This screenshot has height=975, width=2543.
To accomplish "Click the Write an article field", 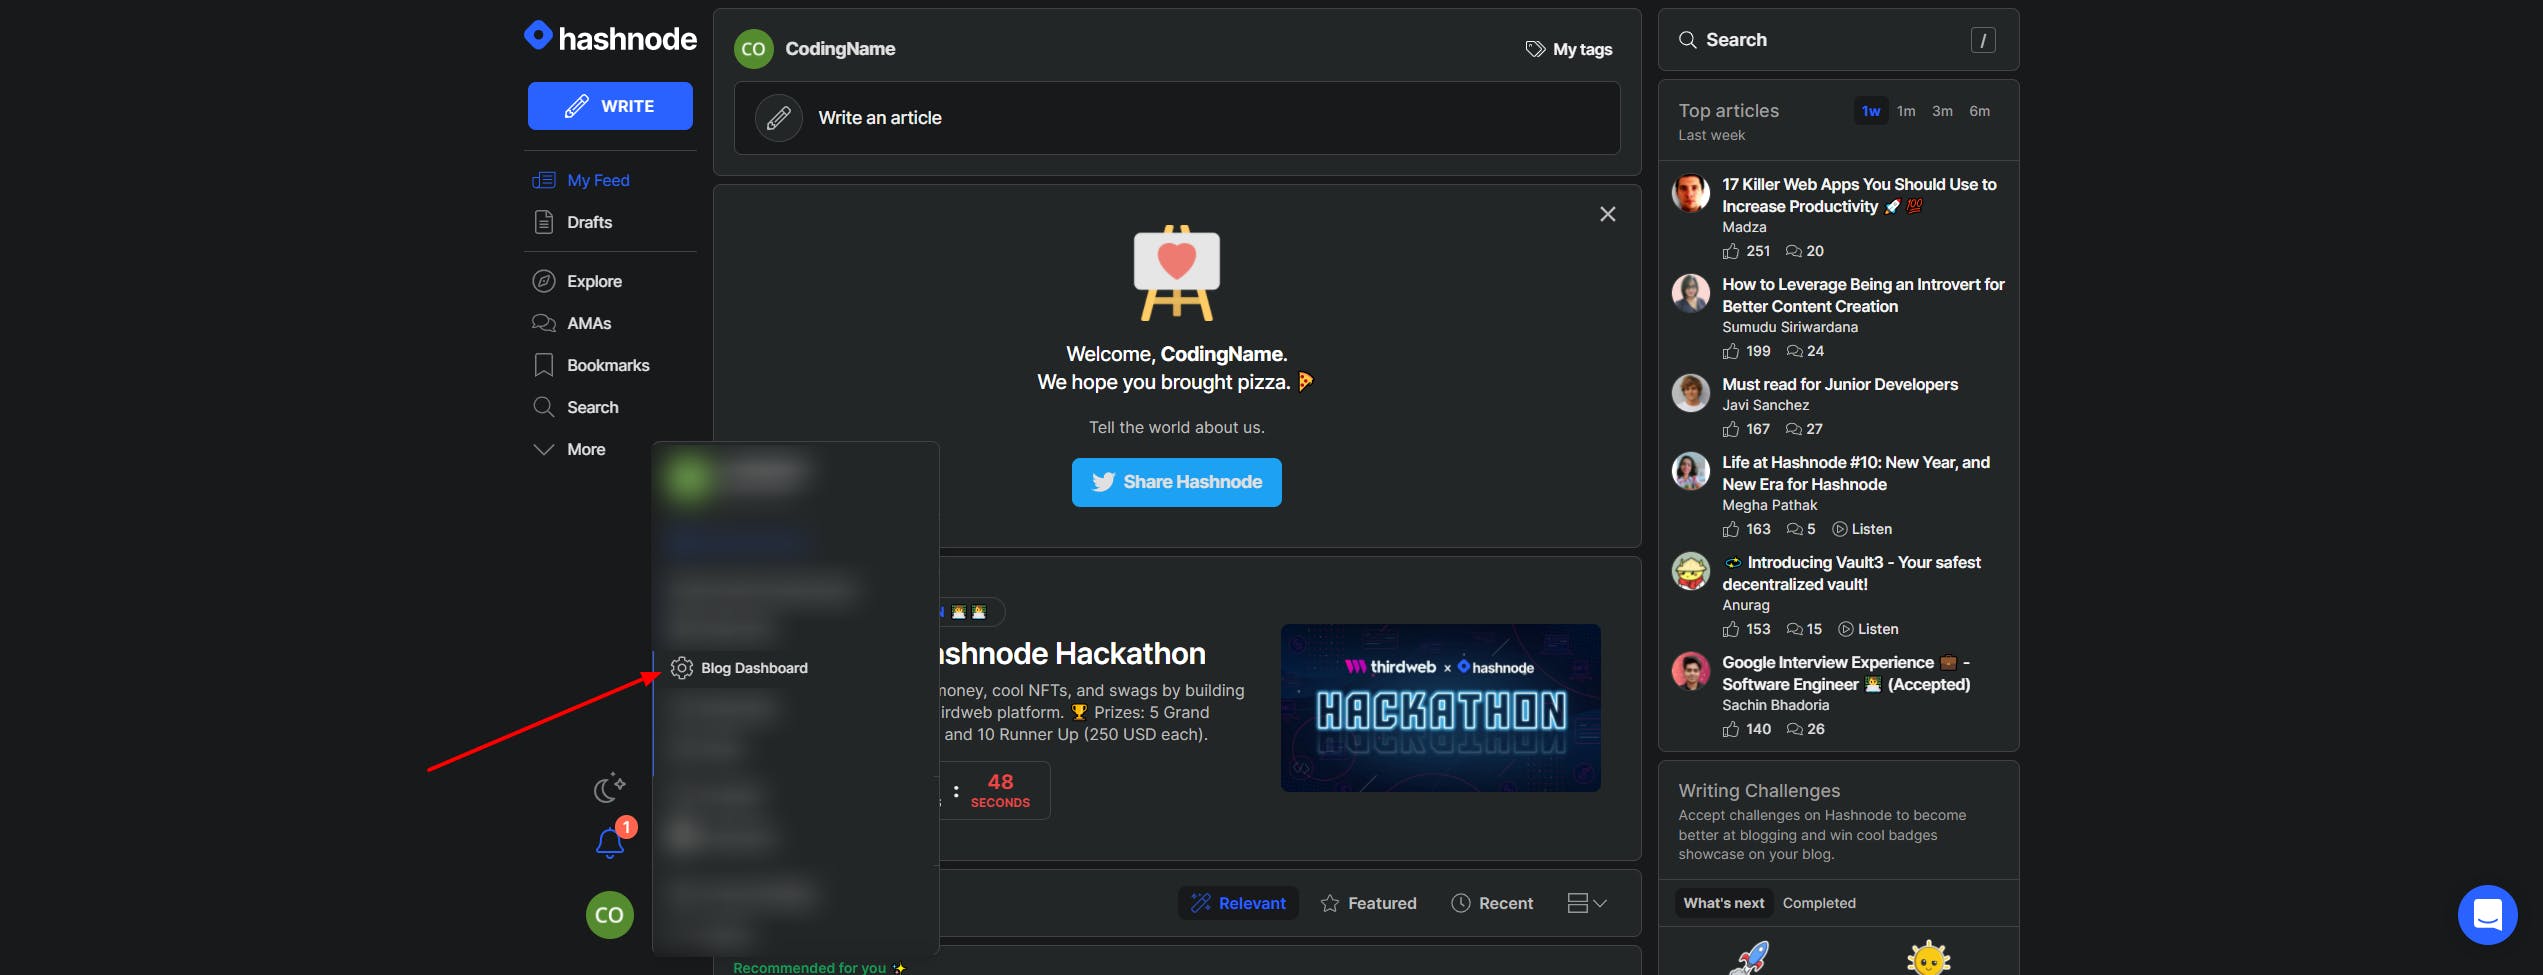I will click(1177, 118).
